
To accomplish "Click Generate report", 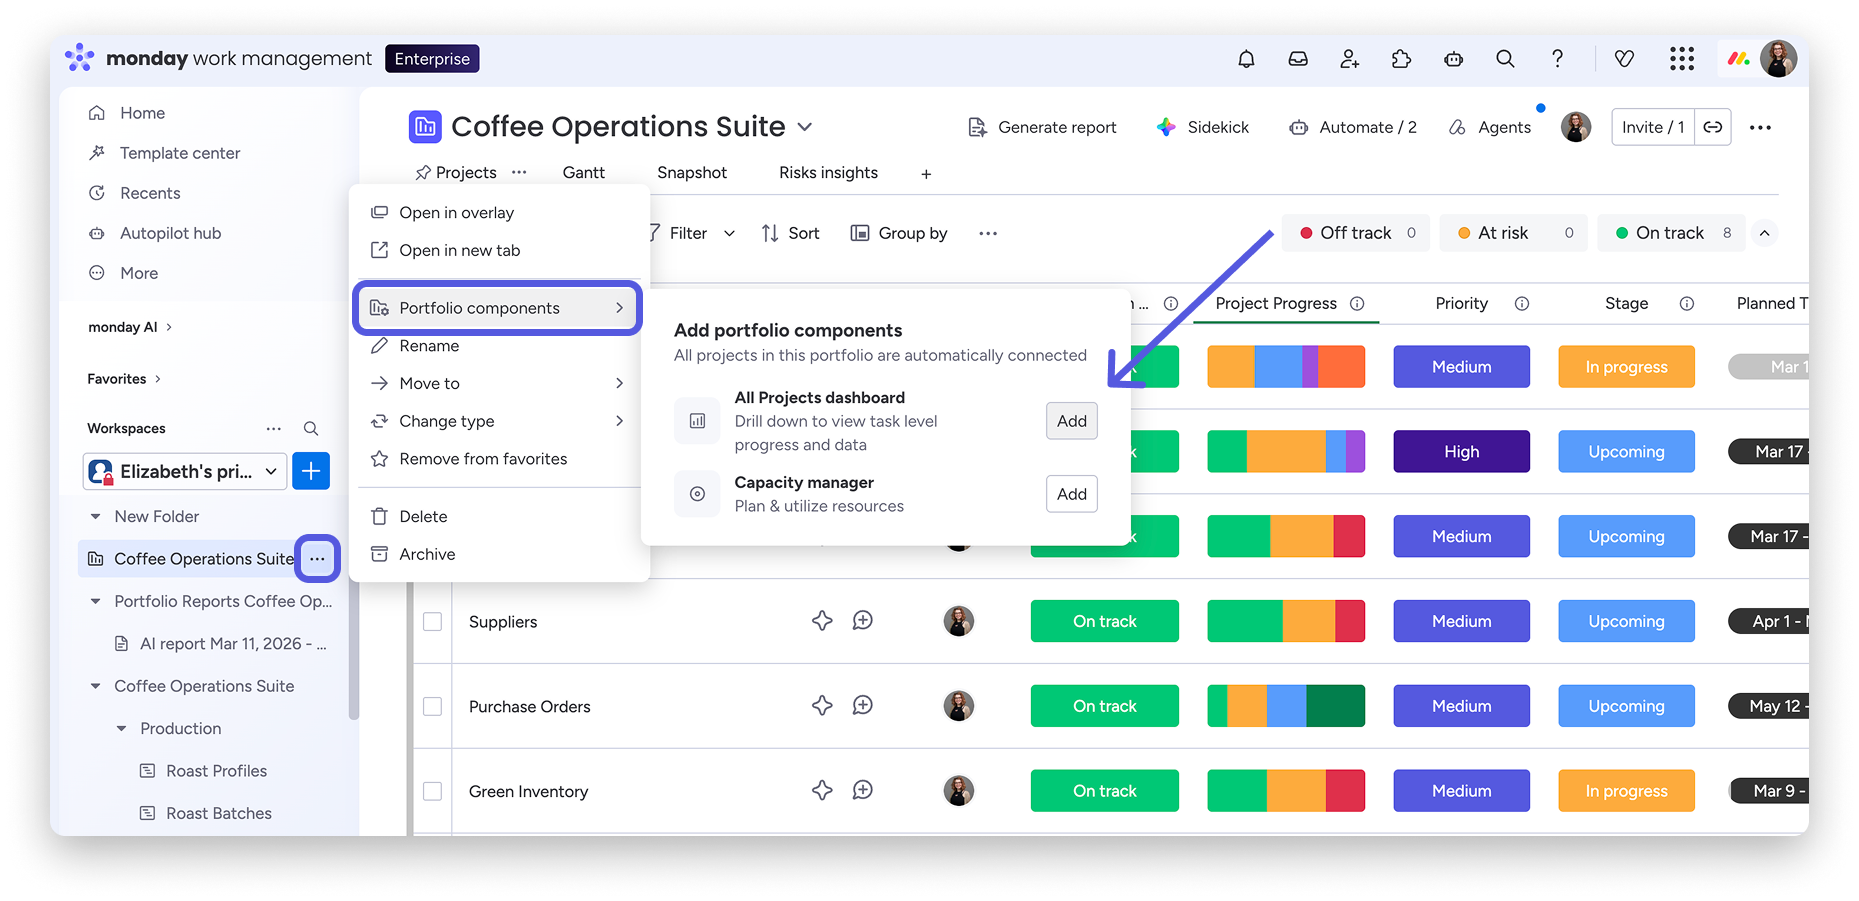I will click(1043, 127).
